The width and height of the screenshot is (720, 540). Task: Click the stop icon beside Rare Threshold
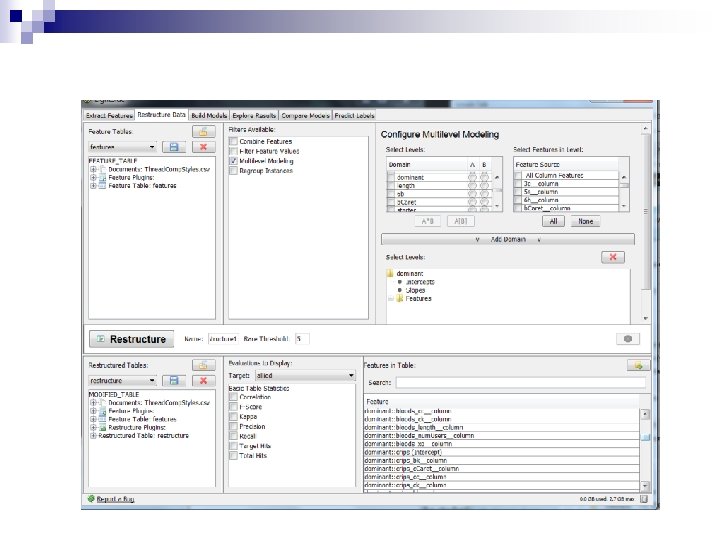628,339
